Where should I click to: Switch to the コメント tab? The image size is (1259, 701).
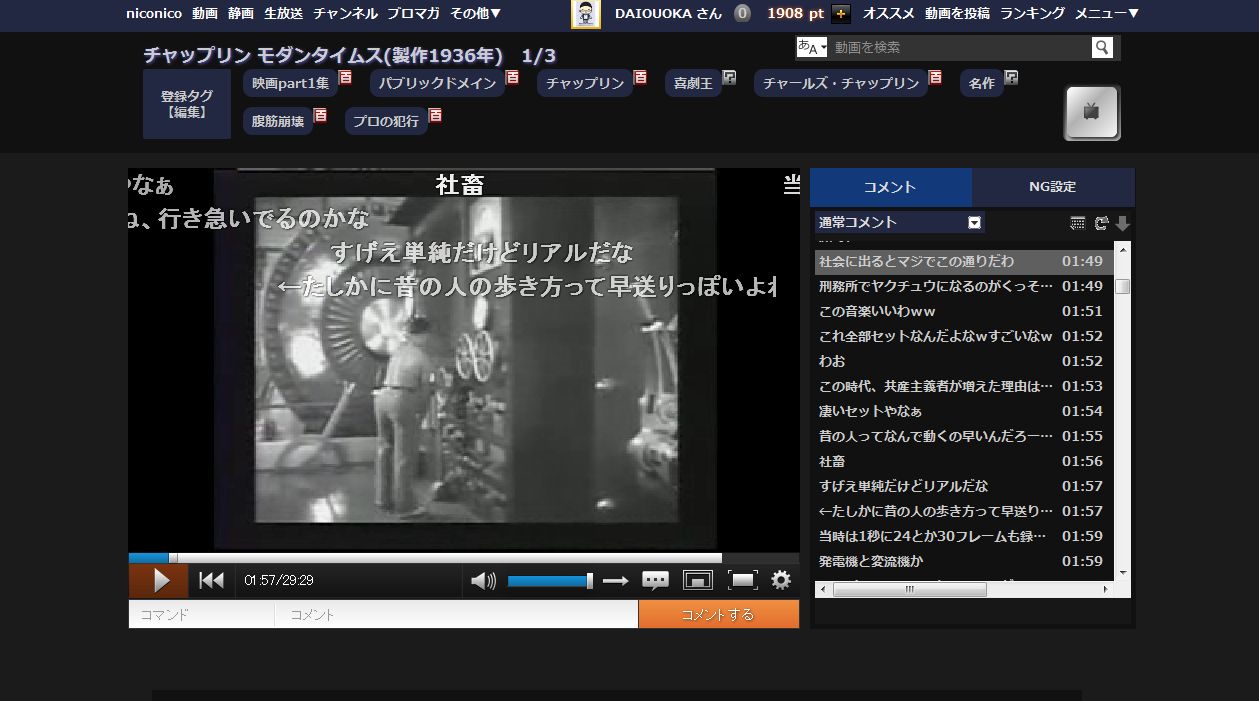[x=890, y=187]
